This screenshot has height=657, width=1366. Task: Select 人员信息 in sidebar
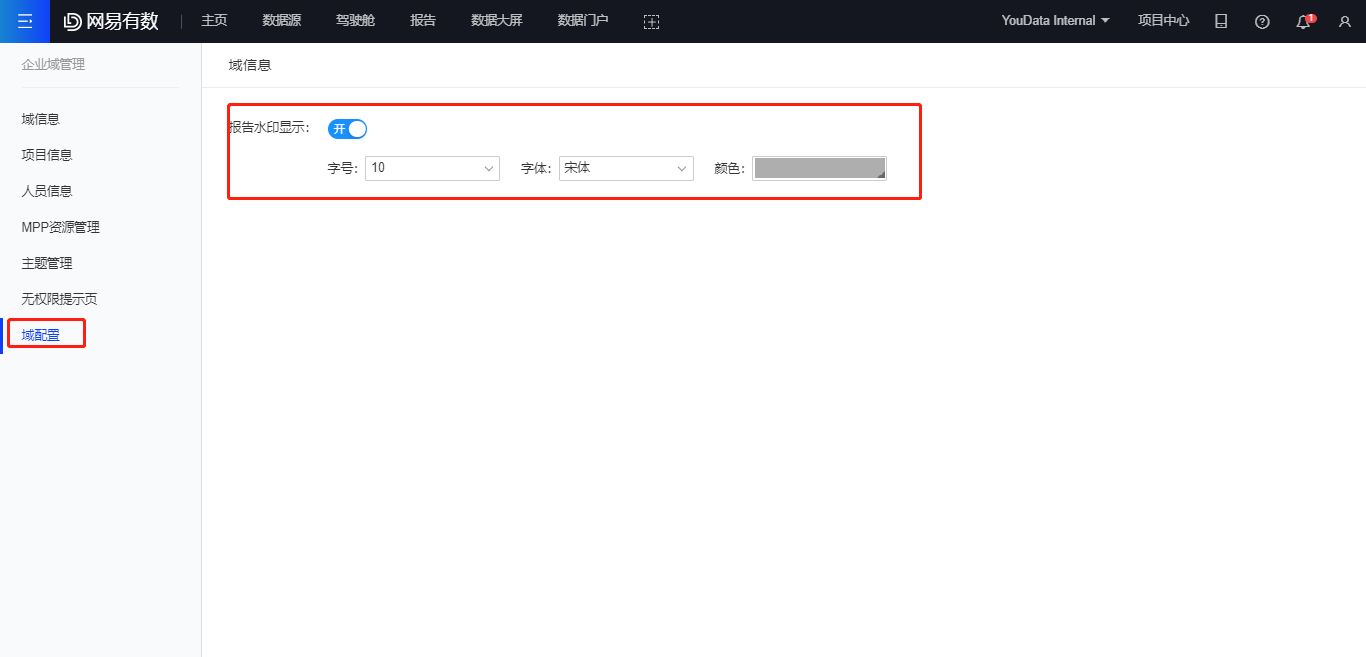47,191
